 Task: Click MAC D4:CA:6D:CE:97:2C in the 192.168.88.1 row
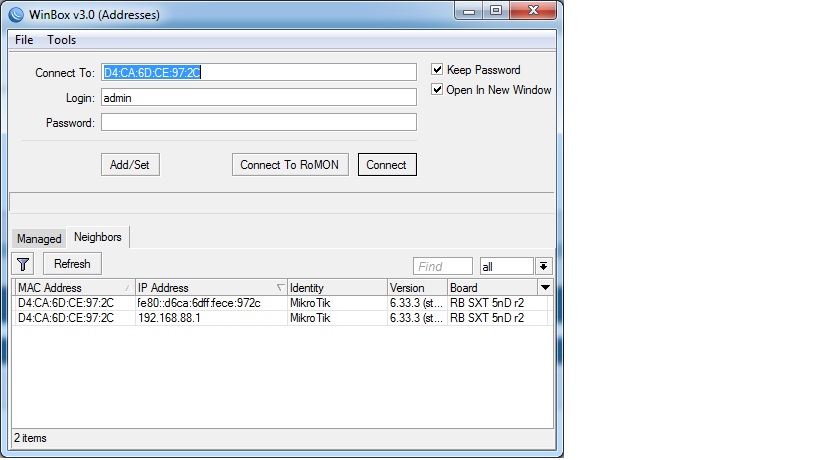[x=66, y=318]
